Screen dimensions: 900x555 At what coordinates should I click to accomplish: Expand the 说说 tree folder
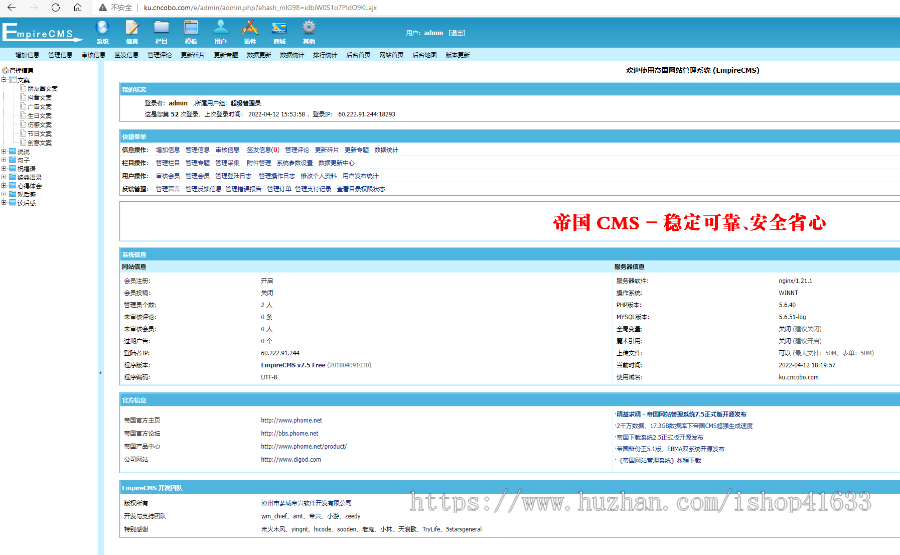tap(4, 152)
